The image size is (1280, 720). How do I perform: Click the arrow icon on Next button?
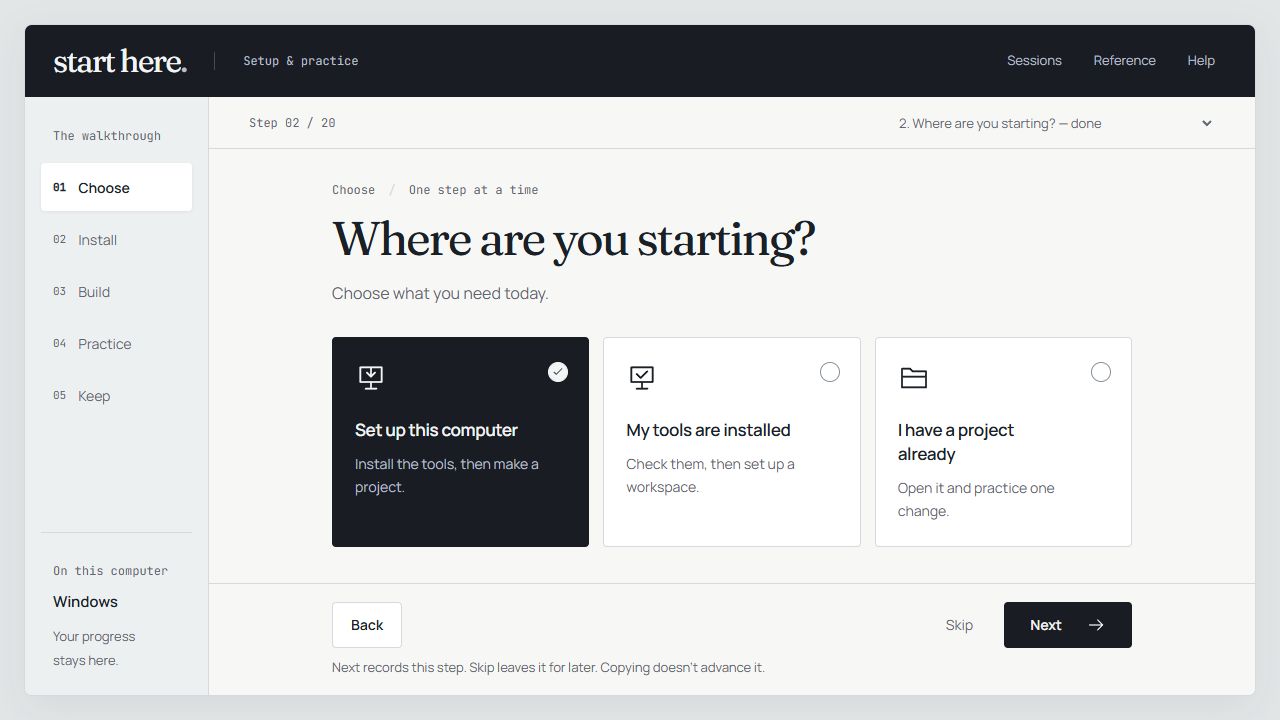pos(1096,625)
